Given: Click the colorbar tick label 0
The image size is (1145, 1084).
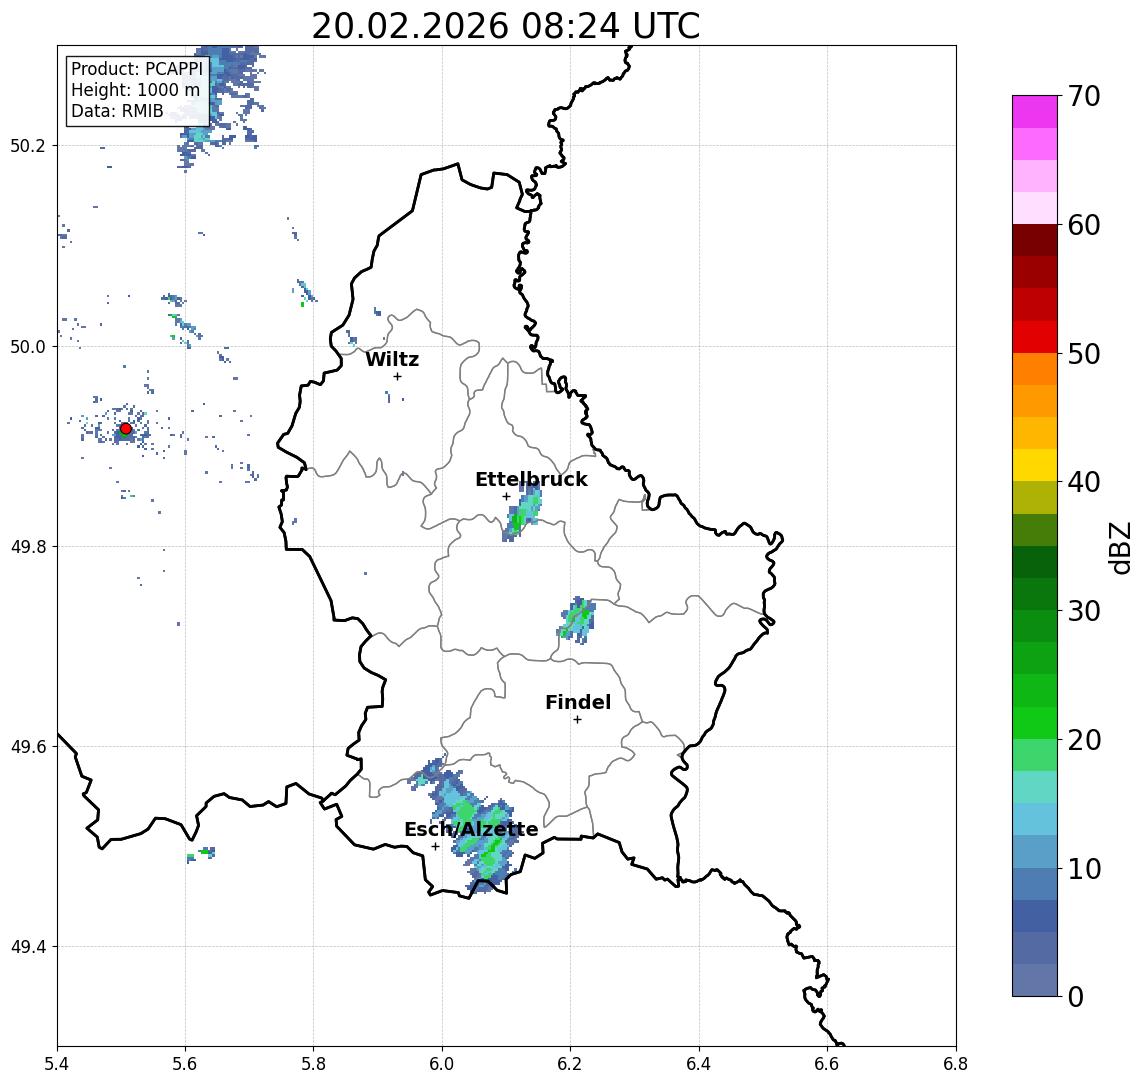Looking at the screenshot, I should (1076, 996).
